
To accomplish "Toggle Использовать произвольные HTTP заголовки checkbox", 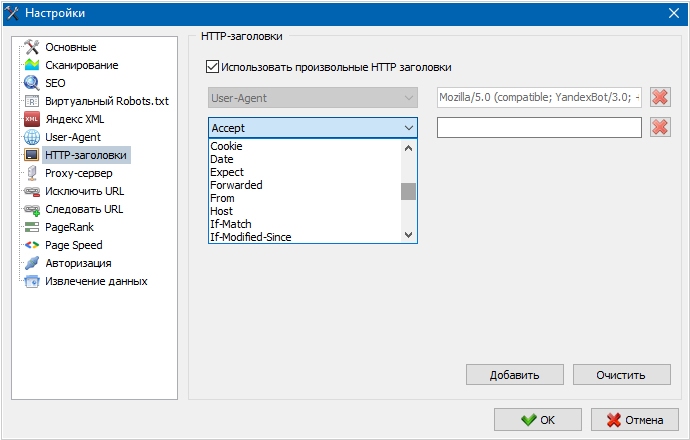I will click(x=211, y=67).
